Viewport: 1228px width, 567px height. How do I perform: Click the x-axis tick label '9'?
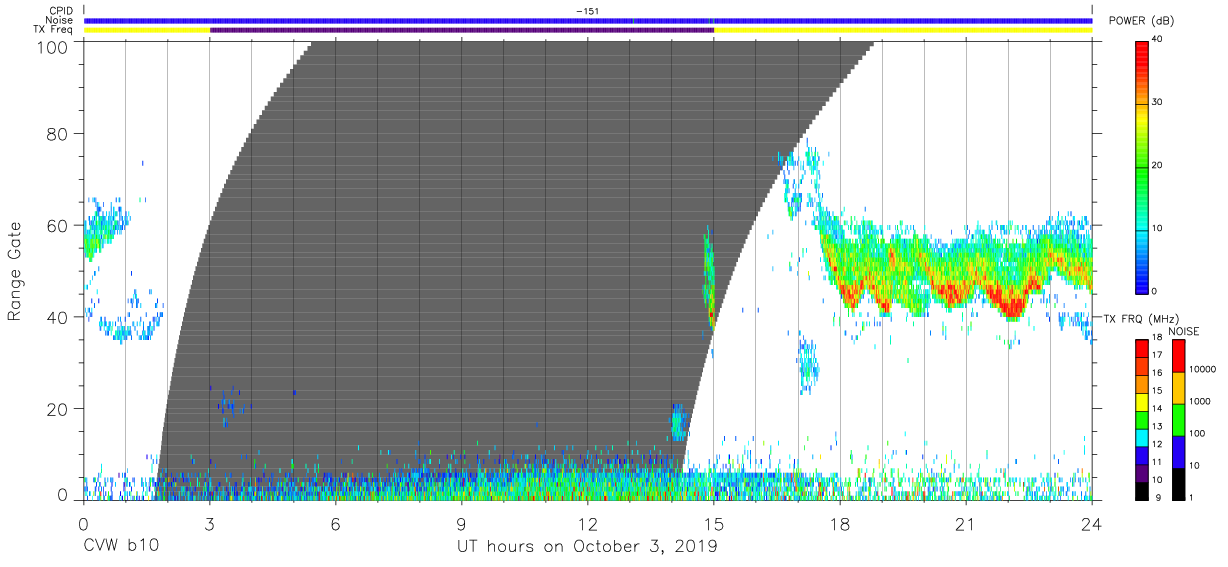click(461, 524)
